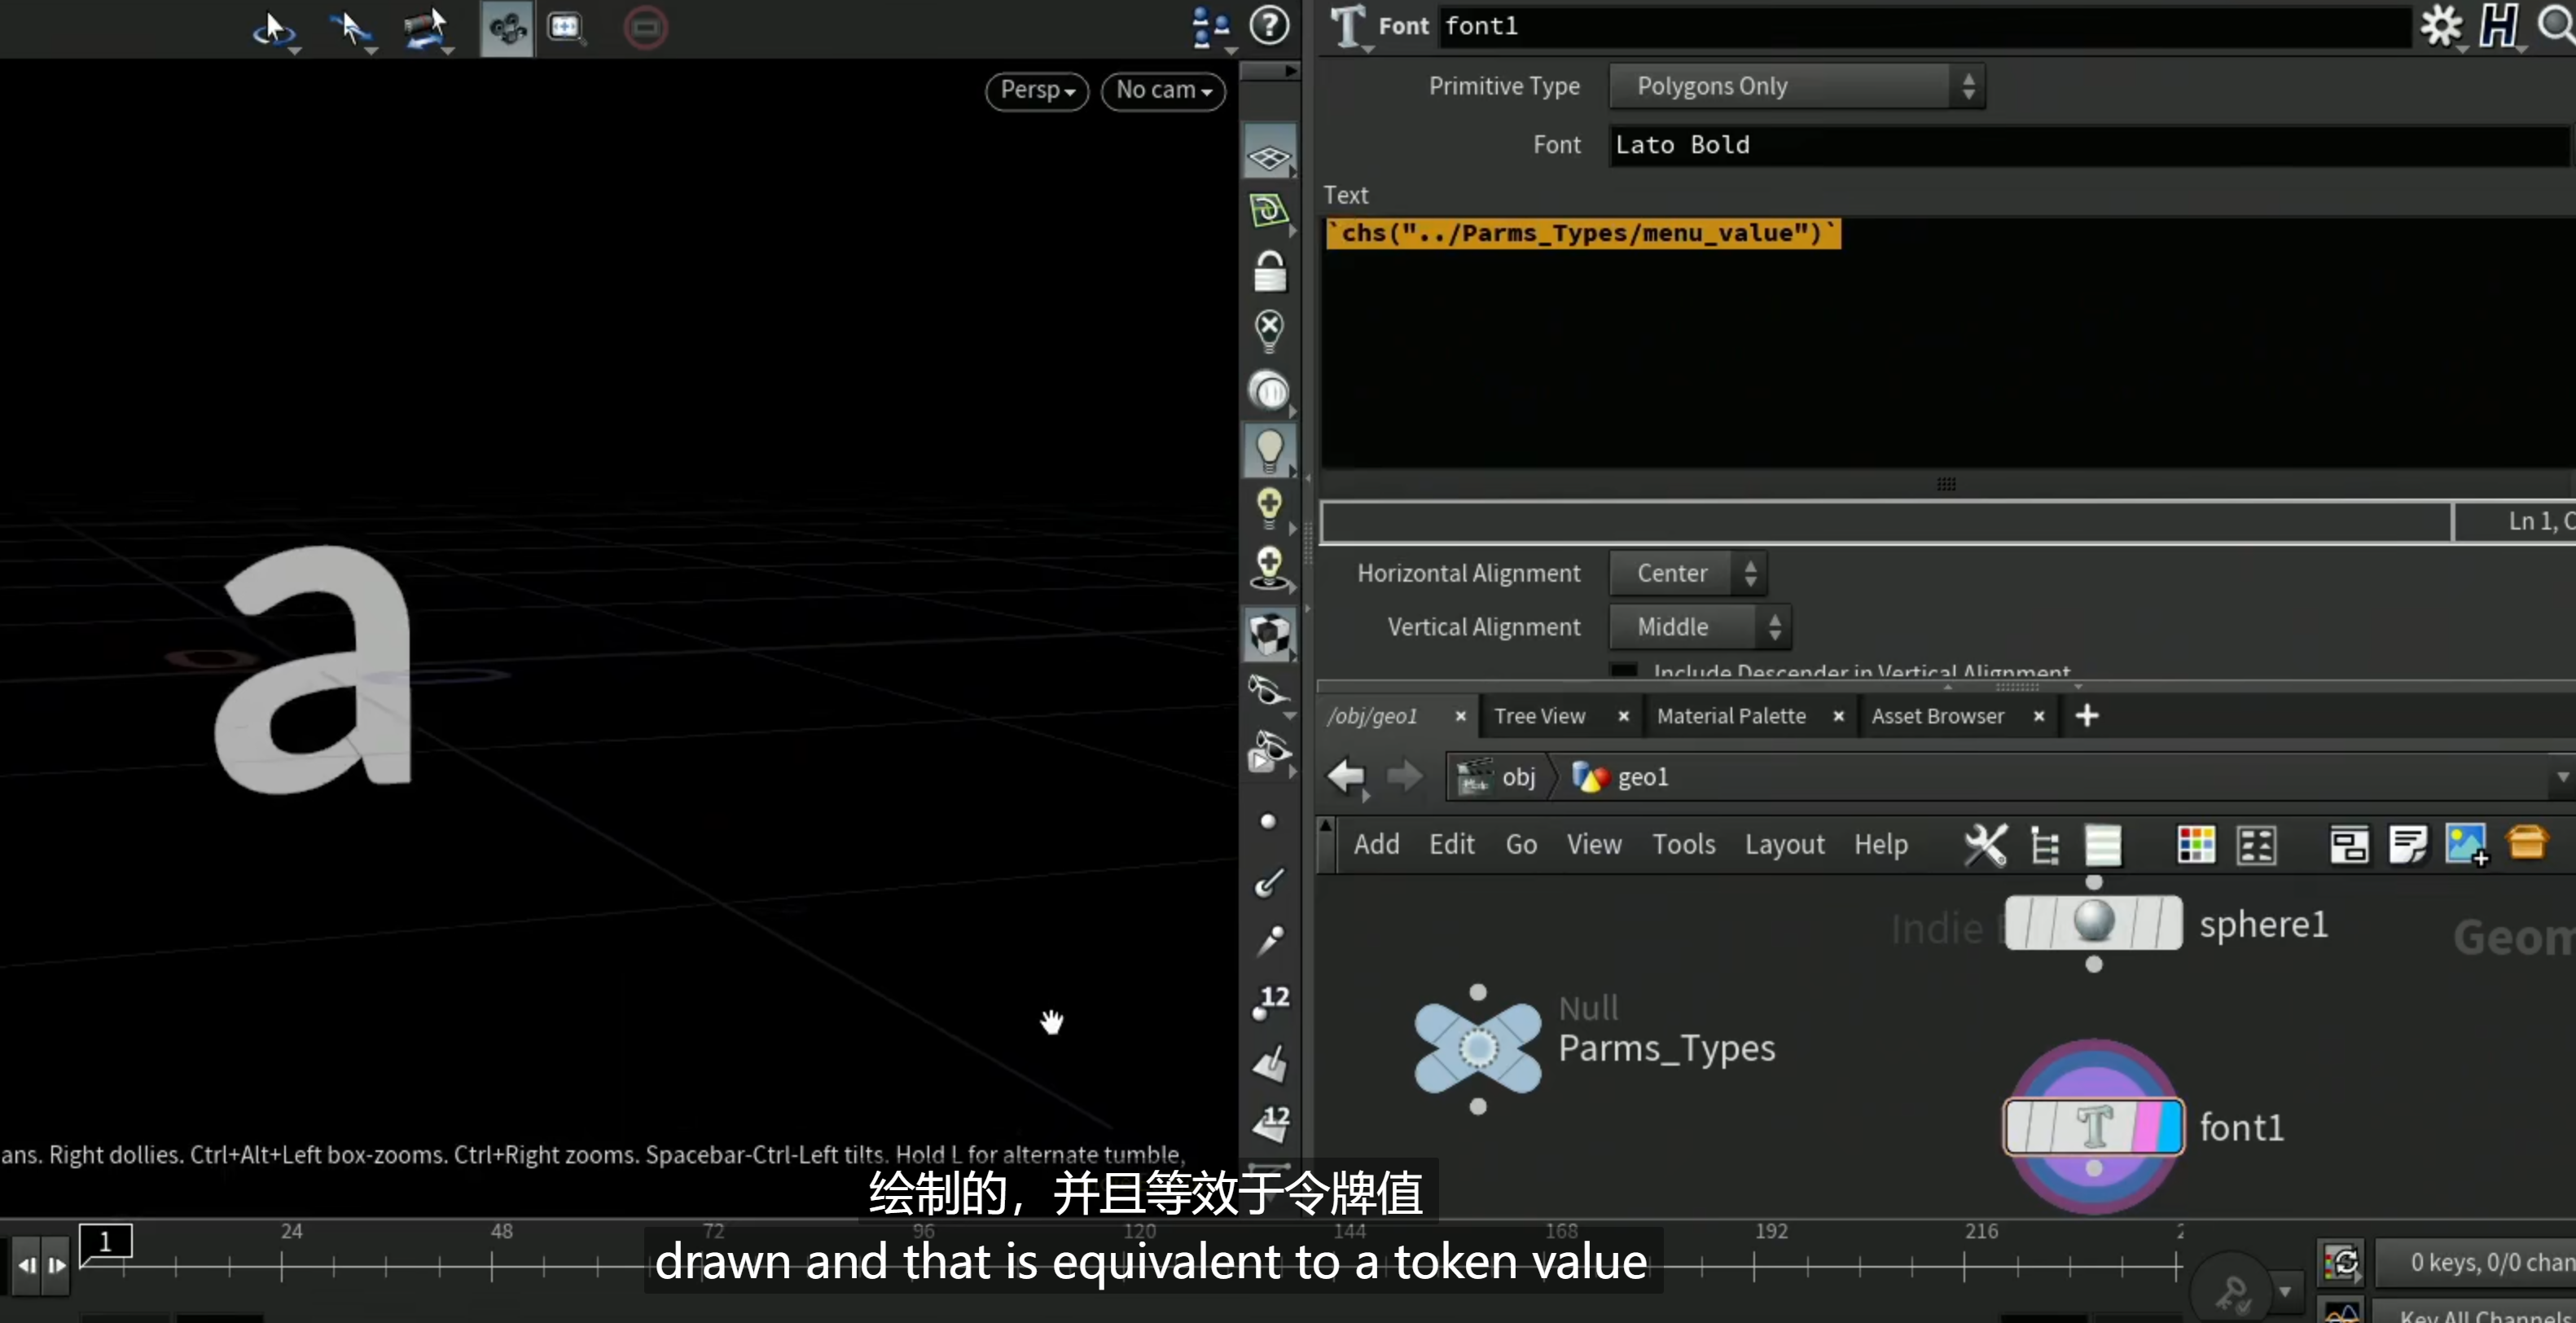
Task: Toggle the tree list view icon in network toolbar
Action: coord(2044,846)
